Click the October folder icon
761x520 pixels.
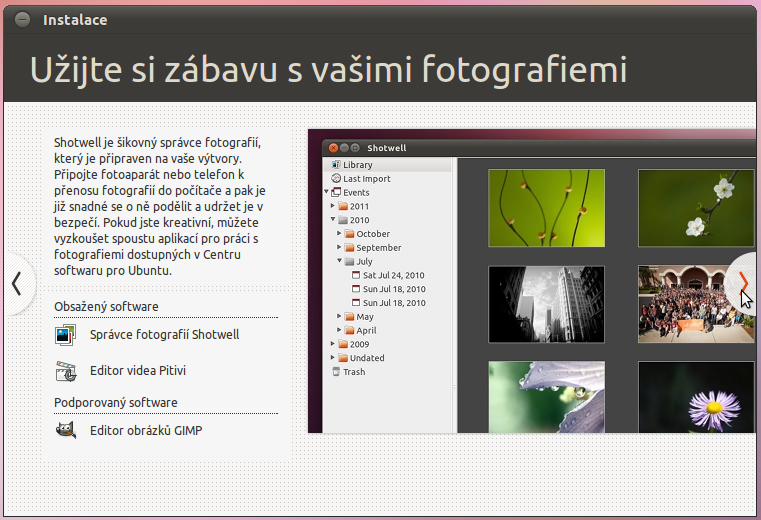pyautogui.click(x=349, y=234)
